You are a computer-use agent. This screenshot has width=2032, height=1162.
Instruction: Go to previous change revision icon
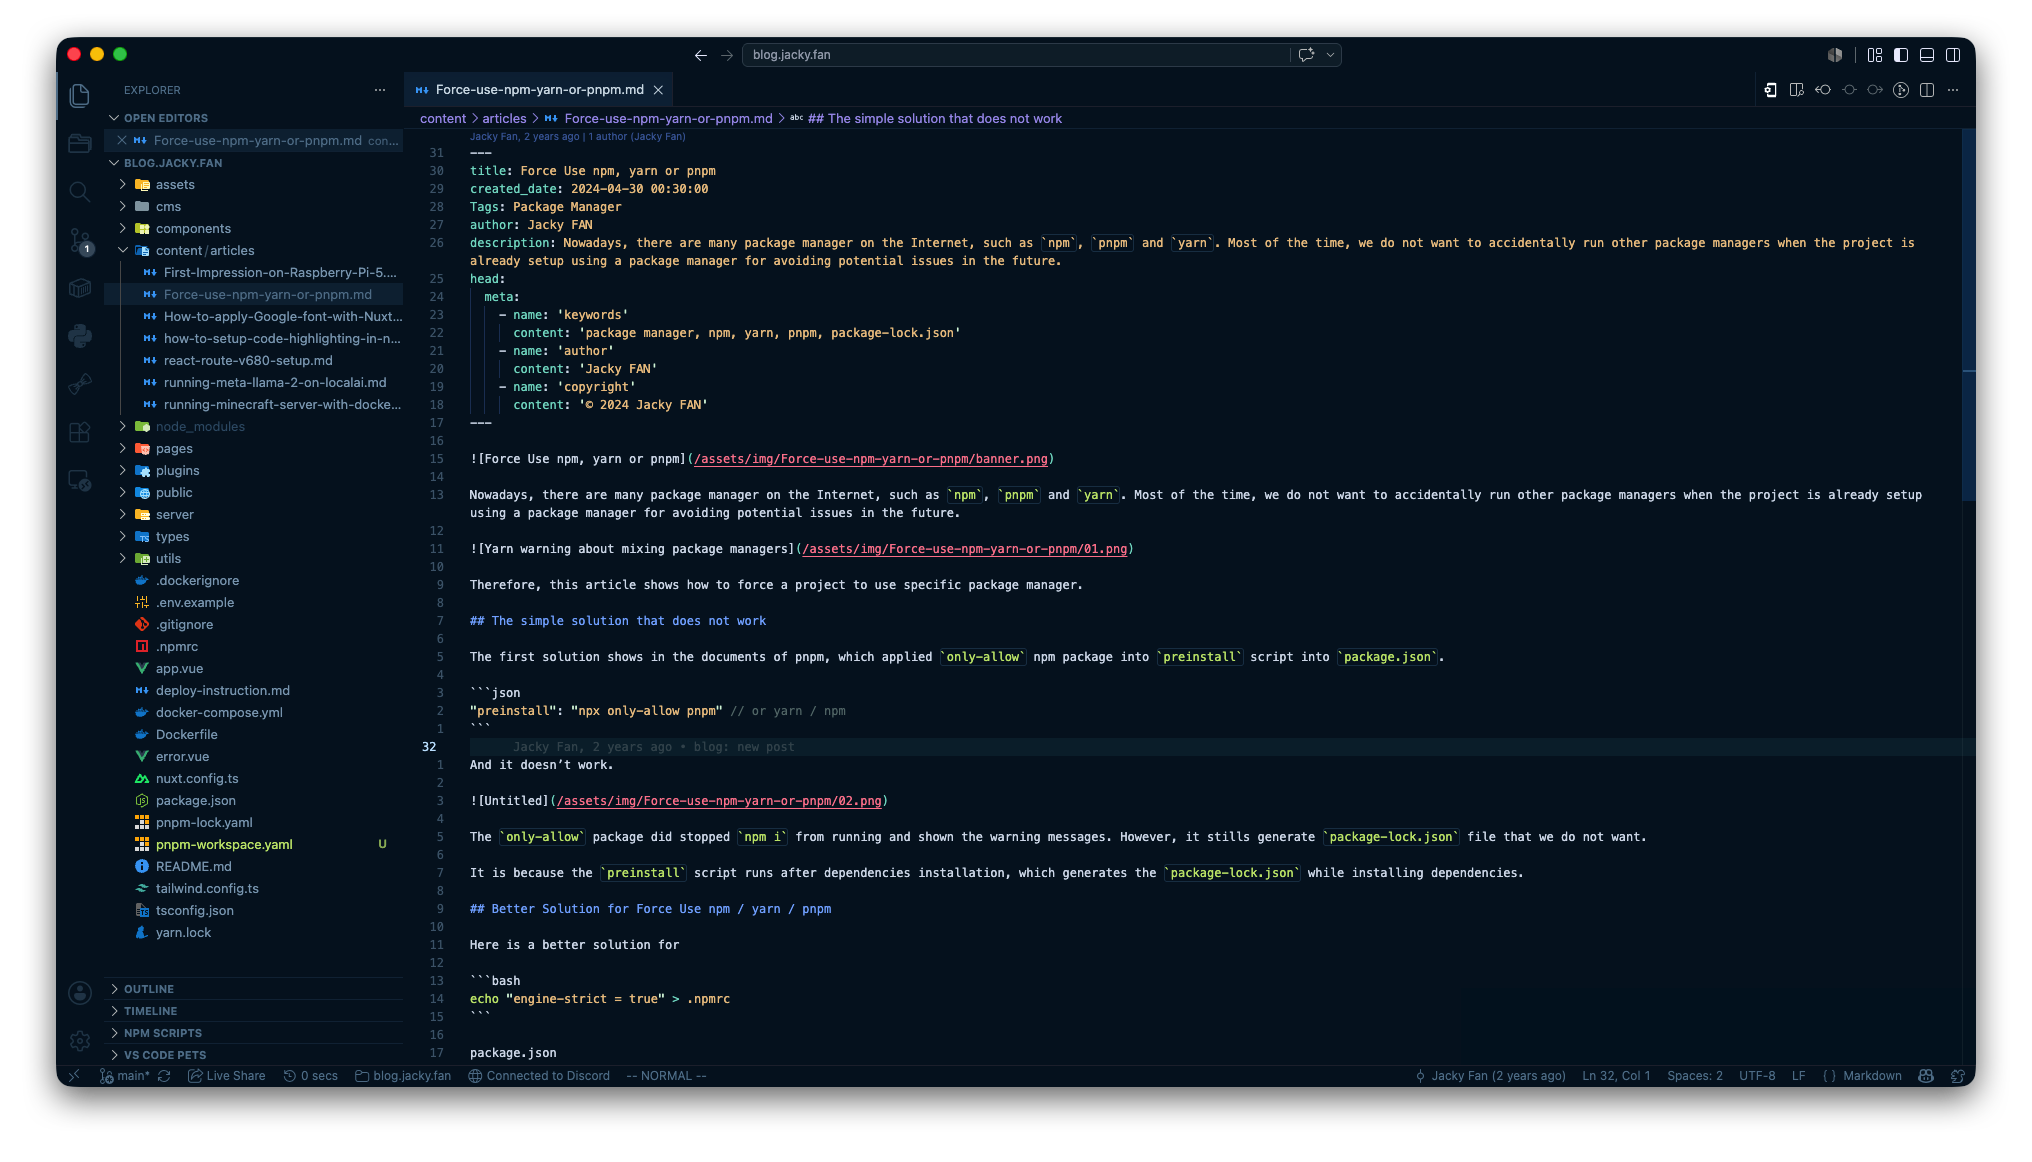tap(1823, 90)
